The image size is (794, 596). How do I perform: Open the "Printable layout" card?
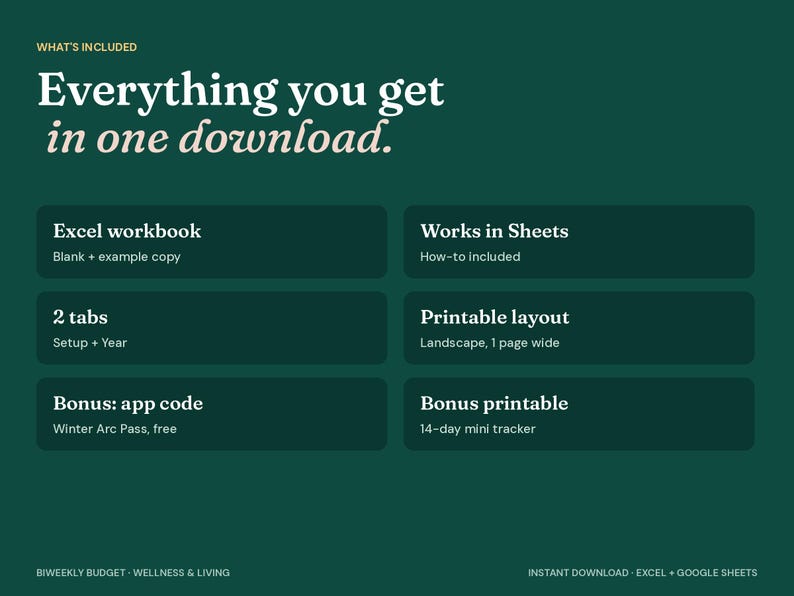(579, 328)
